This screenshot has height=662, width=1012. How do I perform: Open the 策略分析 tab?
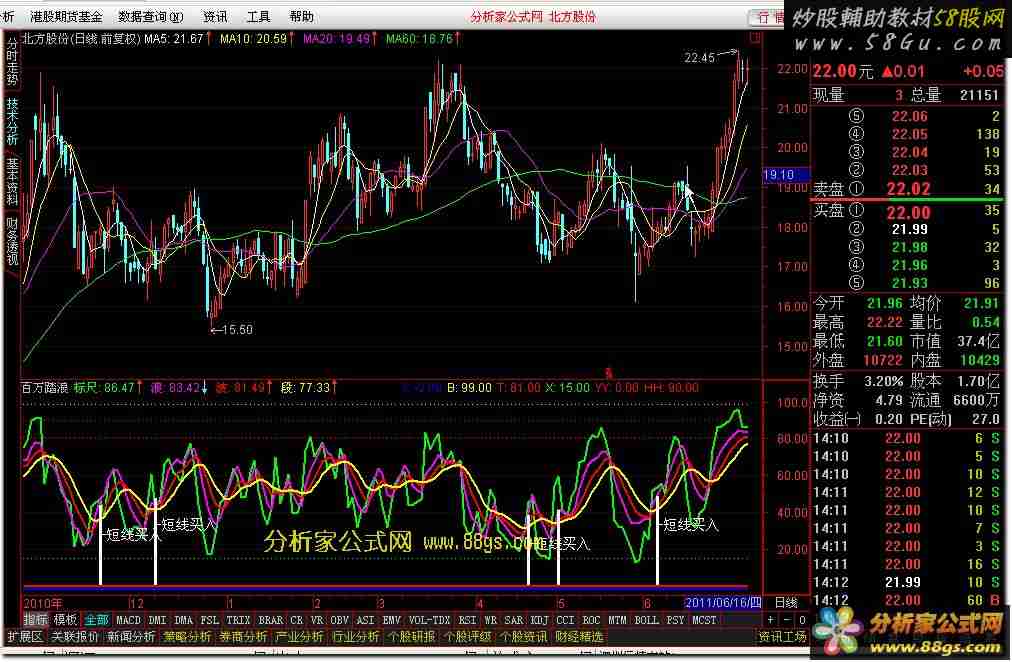tap(187, 637)
